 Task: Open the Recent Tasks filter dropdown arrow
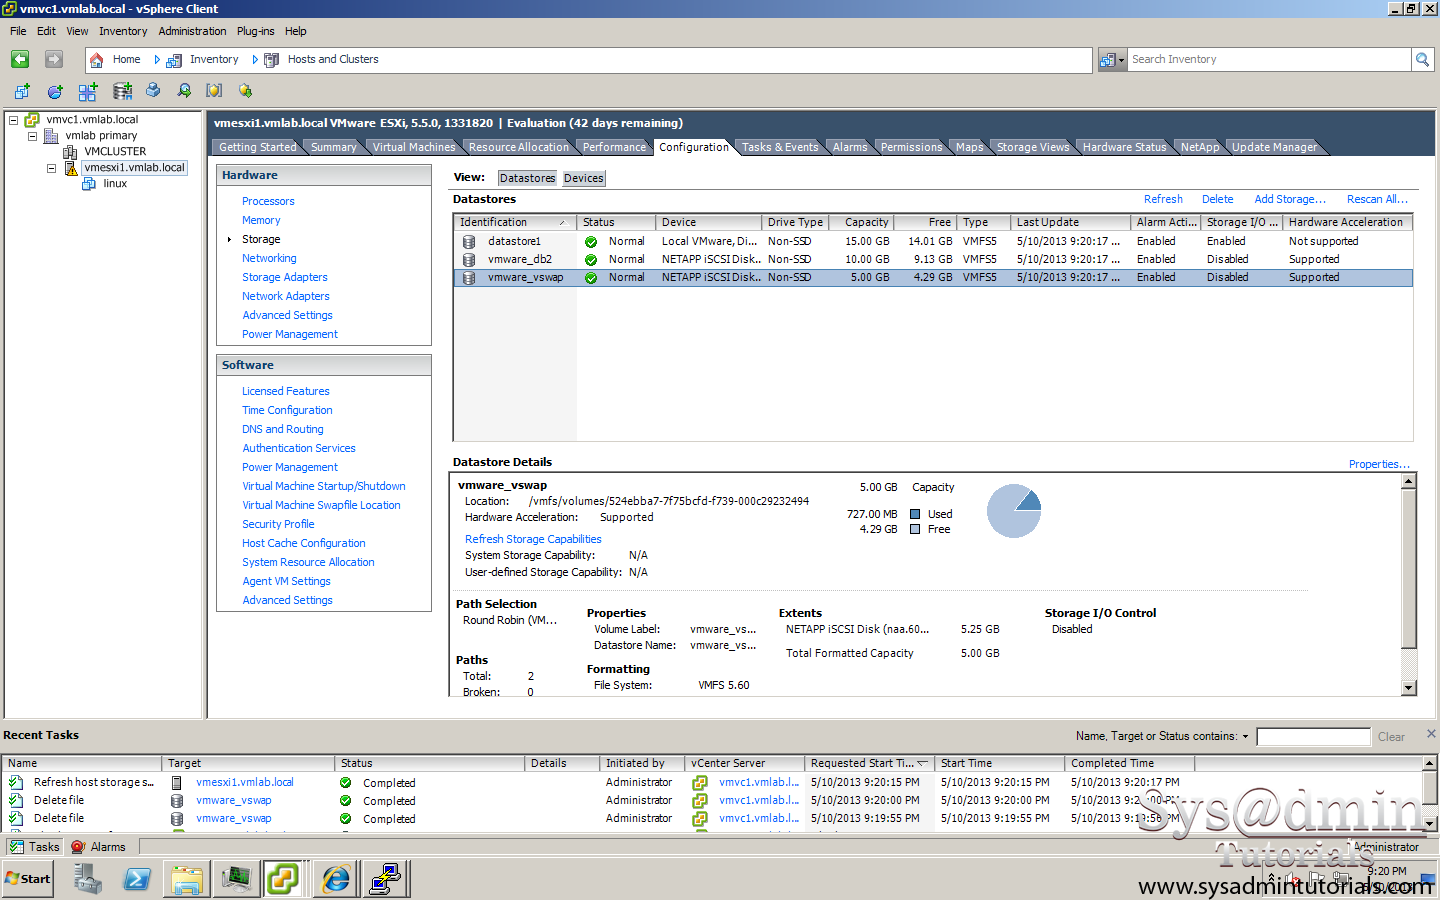tap(1245, 737)
